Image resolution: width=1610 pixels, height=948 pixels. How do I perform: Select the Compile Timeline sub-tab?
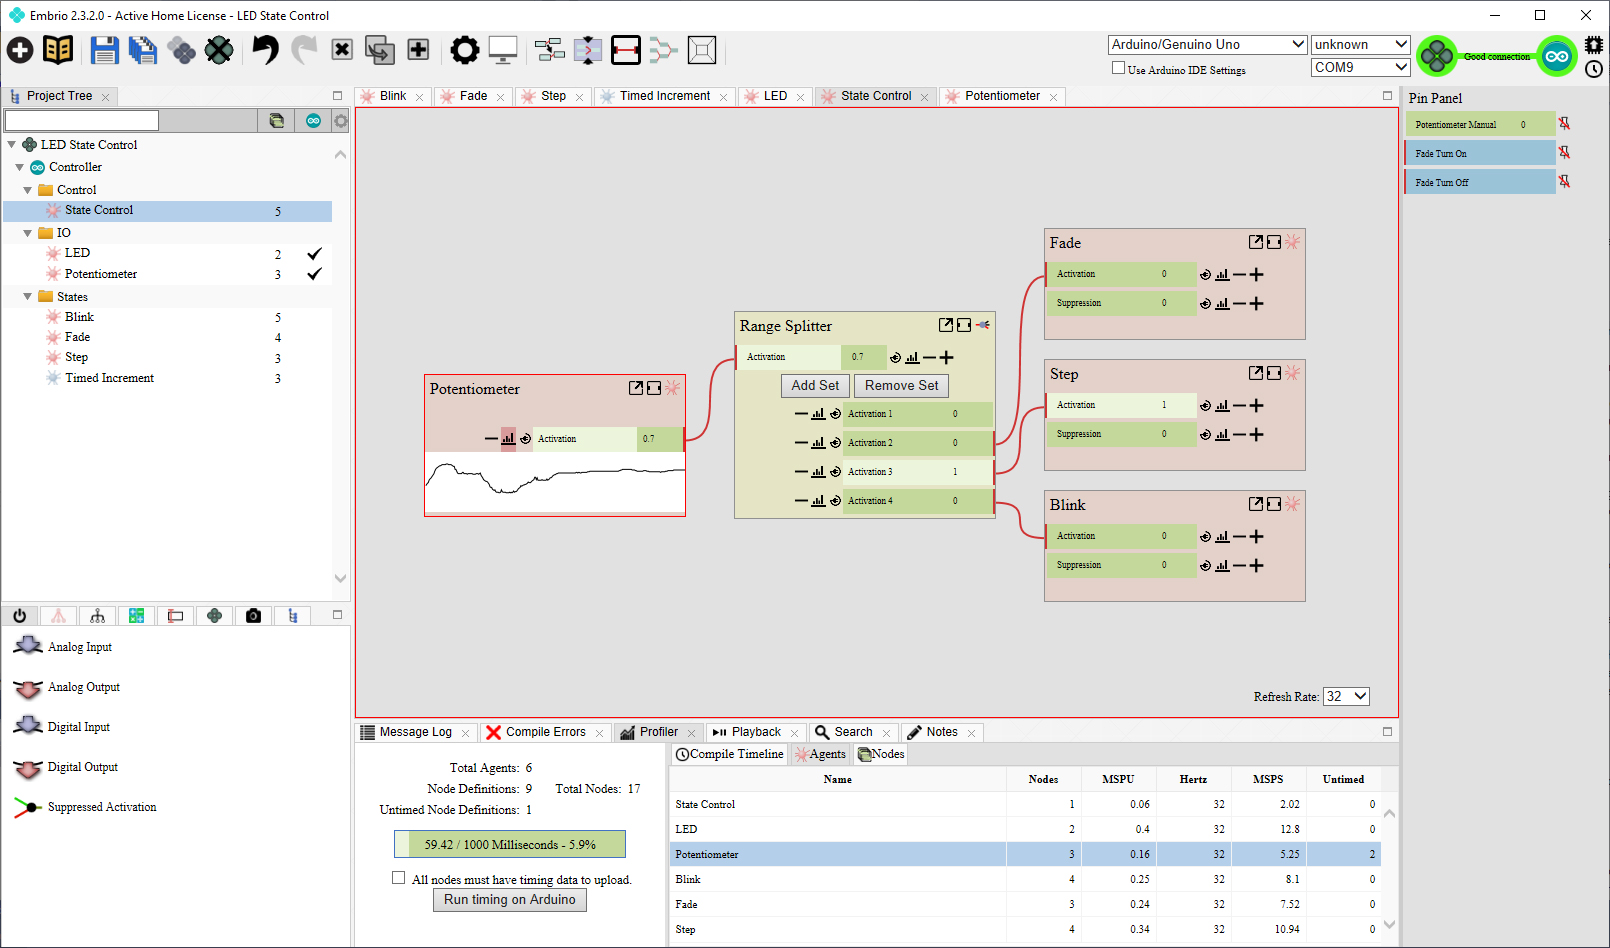pos(730,754)
